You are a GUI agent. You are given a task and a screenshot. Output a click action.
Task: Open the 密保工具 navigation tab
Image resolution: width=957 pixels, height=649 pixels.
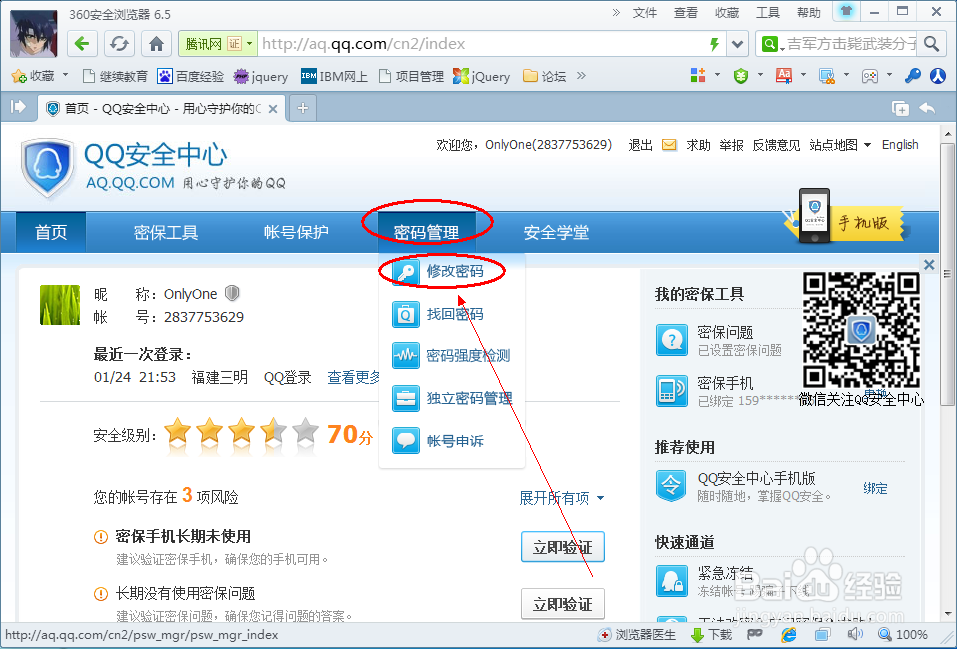point(165,232)
